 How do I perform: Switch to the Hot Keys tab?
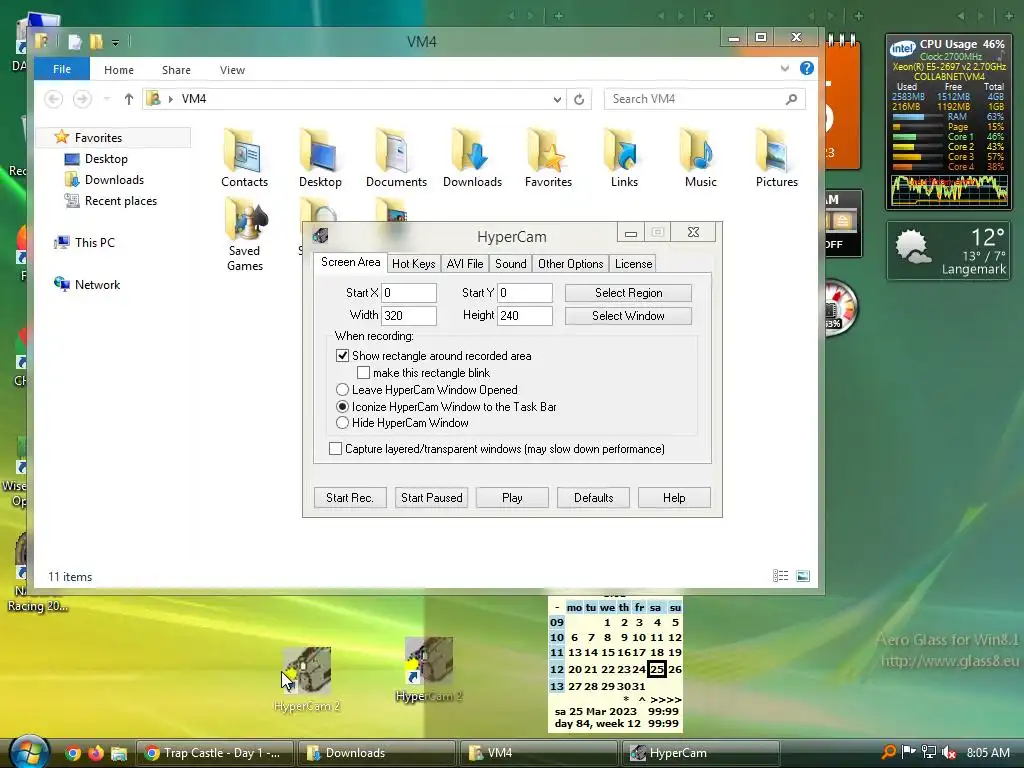click(x=413, y=264)
